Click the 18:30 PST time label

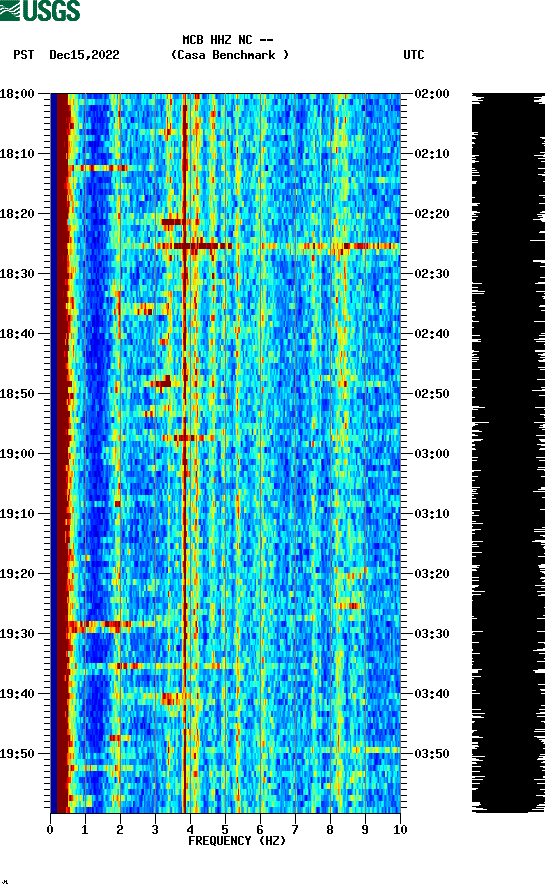tap(17, 273)
